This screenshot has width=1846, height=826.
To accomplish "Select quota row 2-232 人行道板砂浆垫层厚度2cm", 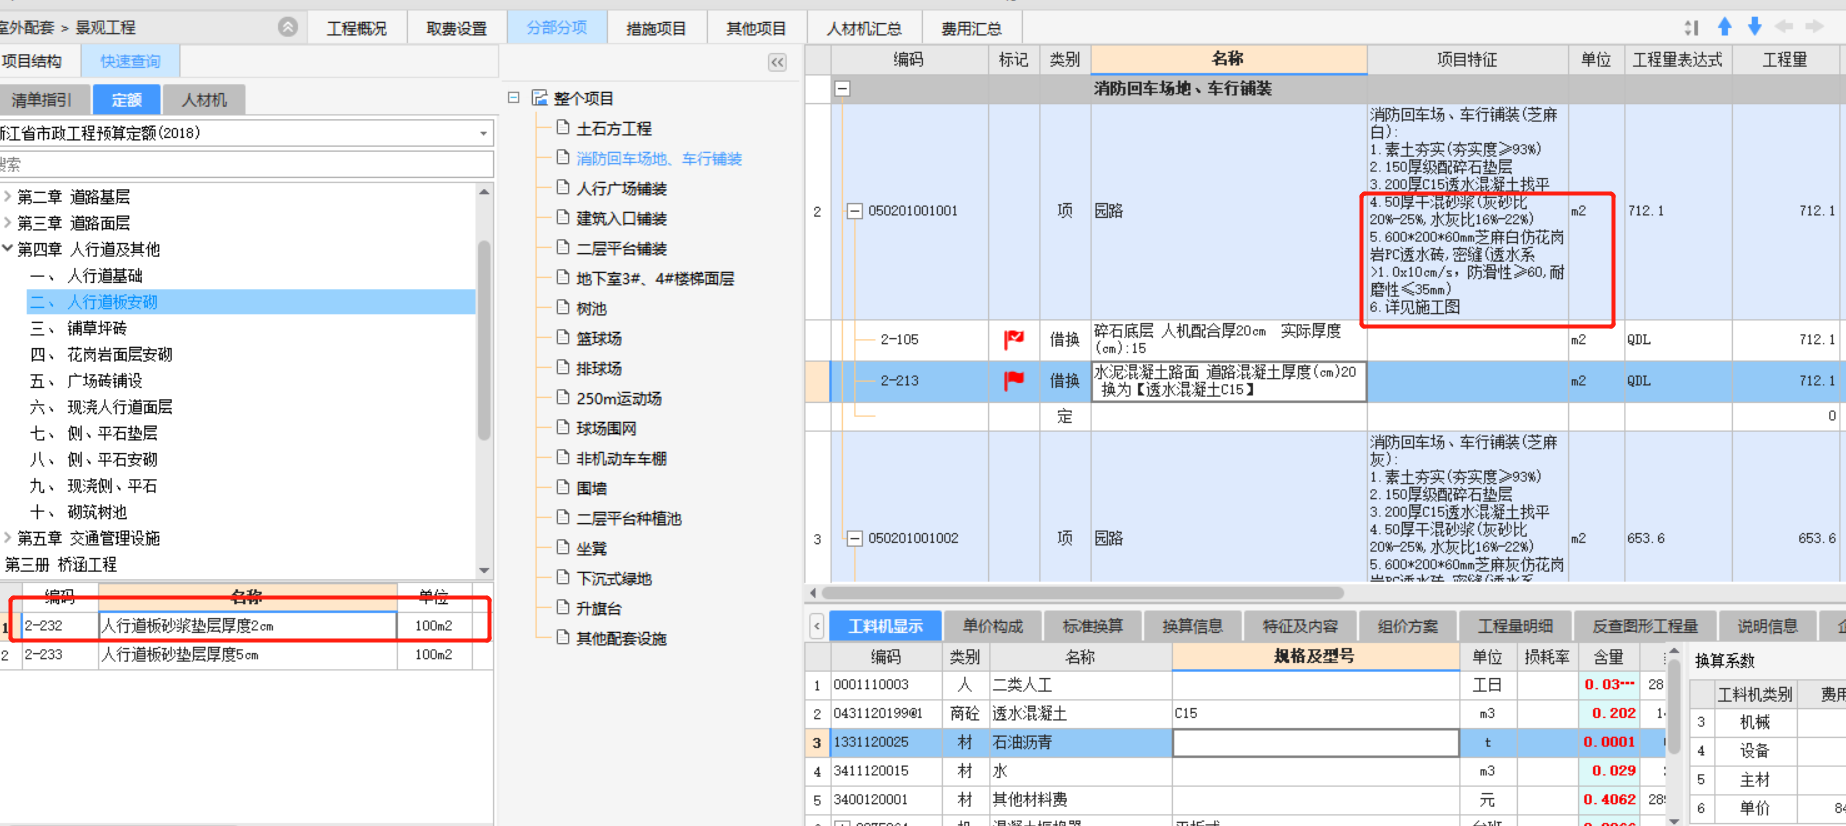I will (x=246, y=626).
